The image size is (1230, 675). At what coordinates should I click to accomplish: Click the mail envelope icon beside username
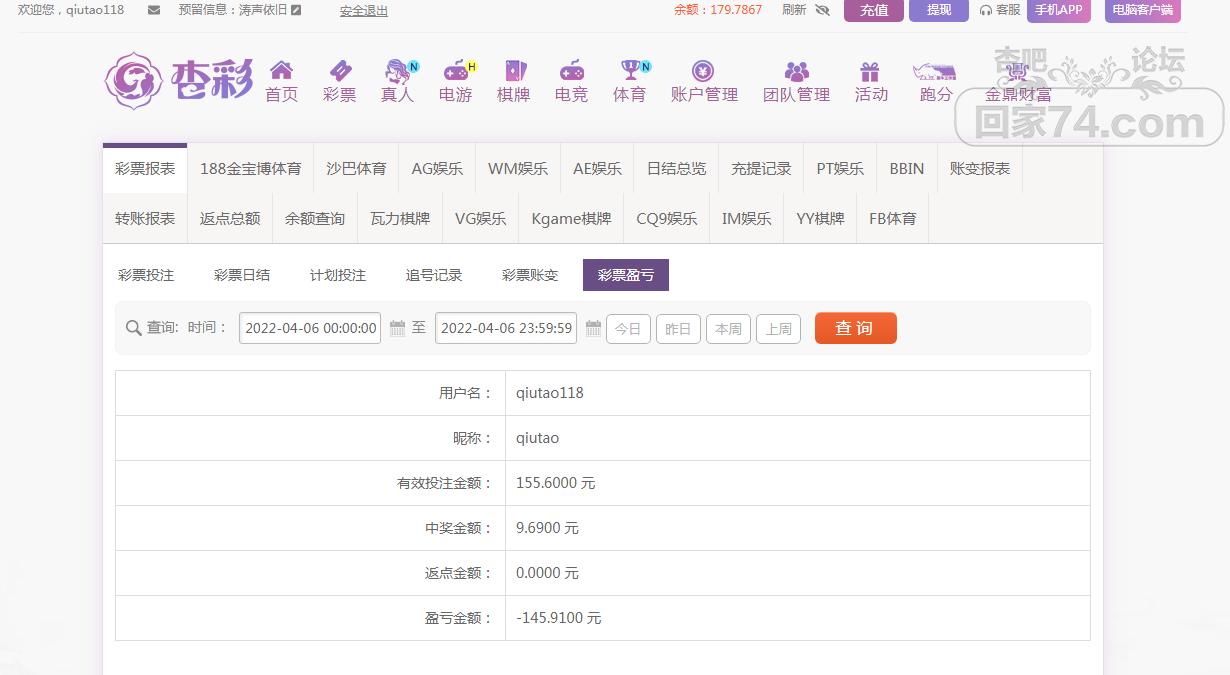[153, 10]
